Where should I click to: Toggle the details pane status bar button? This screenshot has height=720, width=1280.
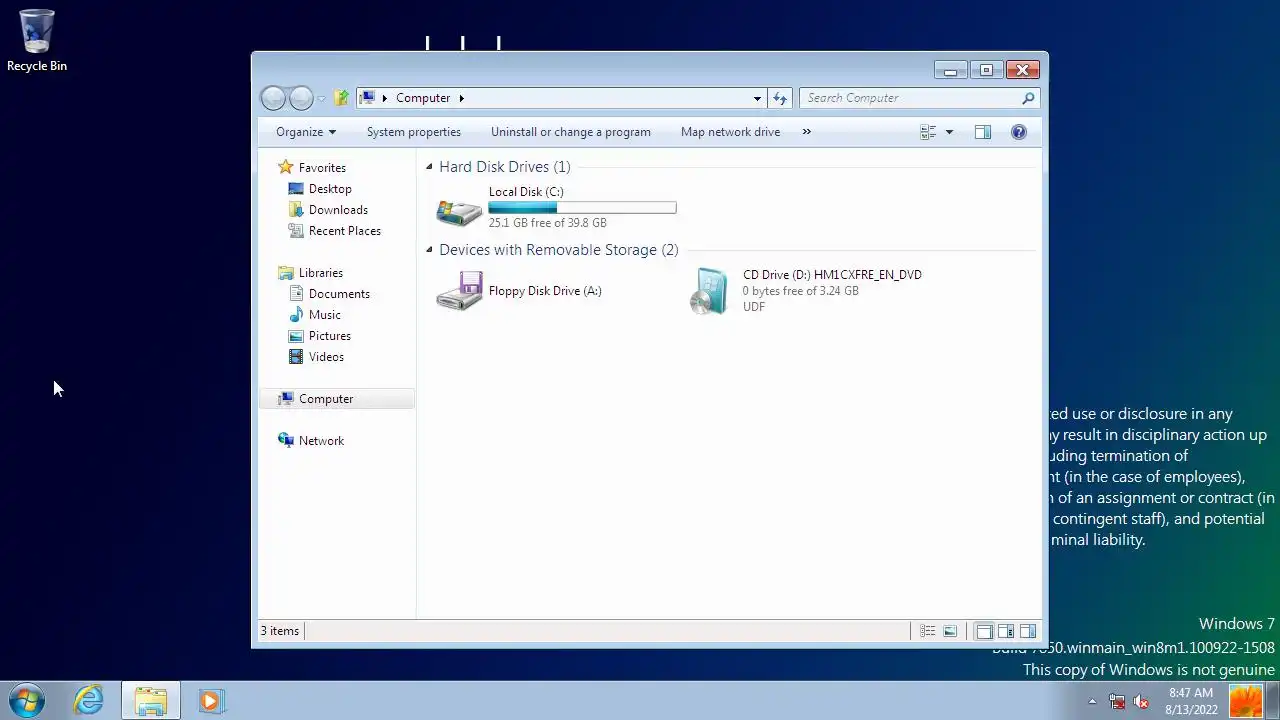1006,631
